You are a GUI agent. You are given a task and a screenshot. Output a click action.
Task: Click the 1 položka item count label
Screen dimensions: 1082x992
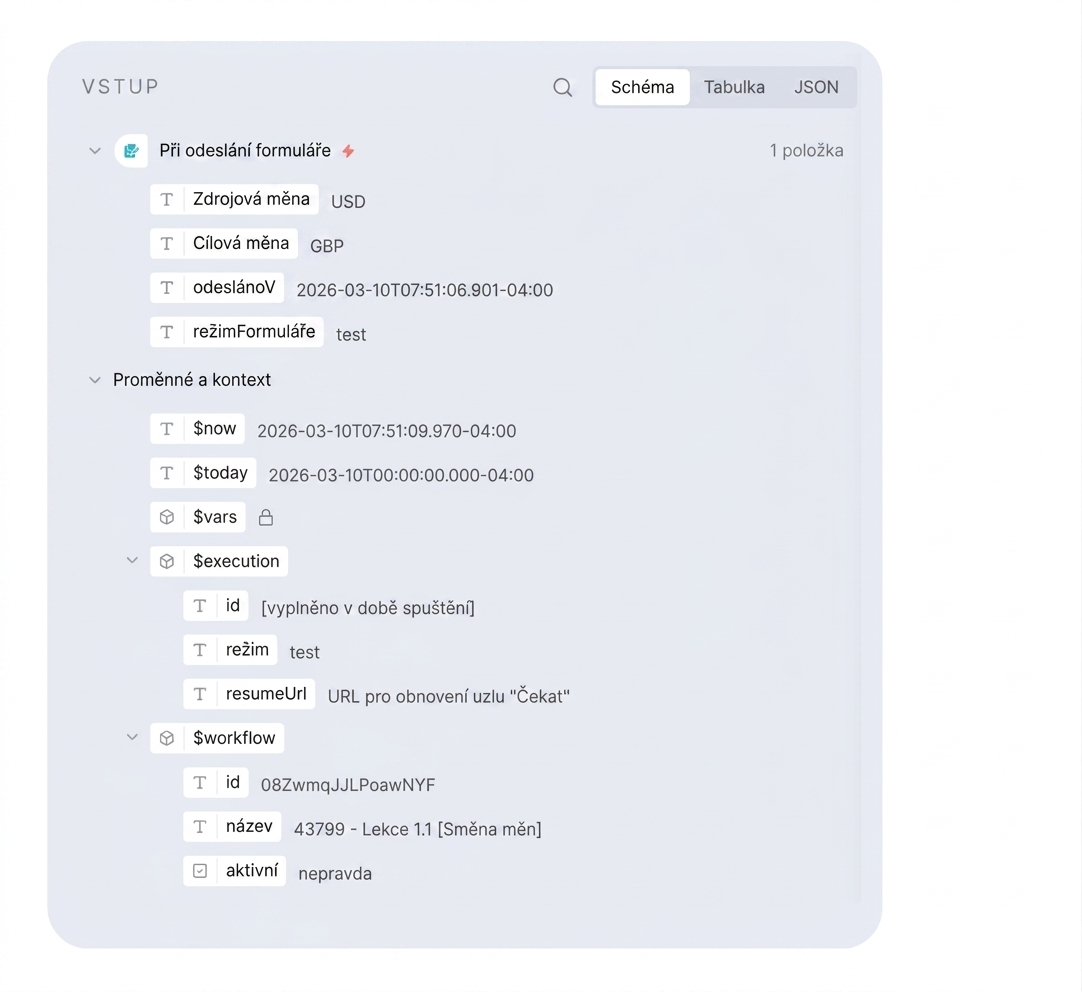(x=806, y=151)
